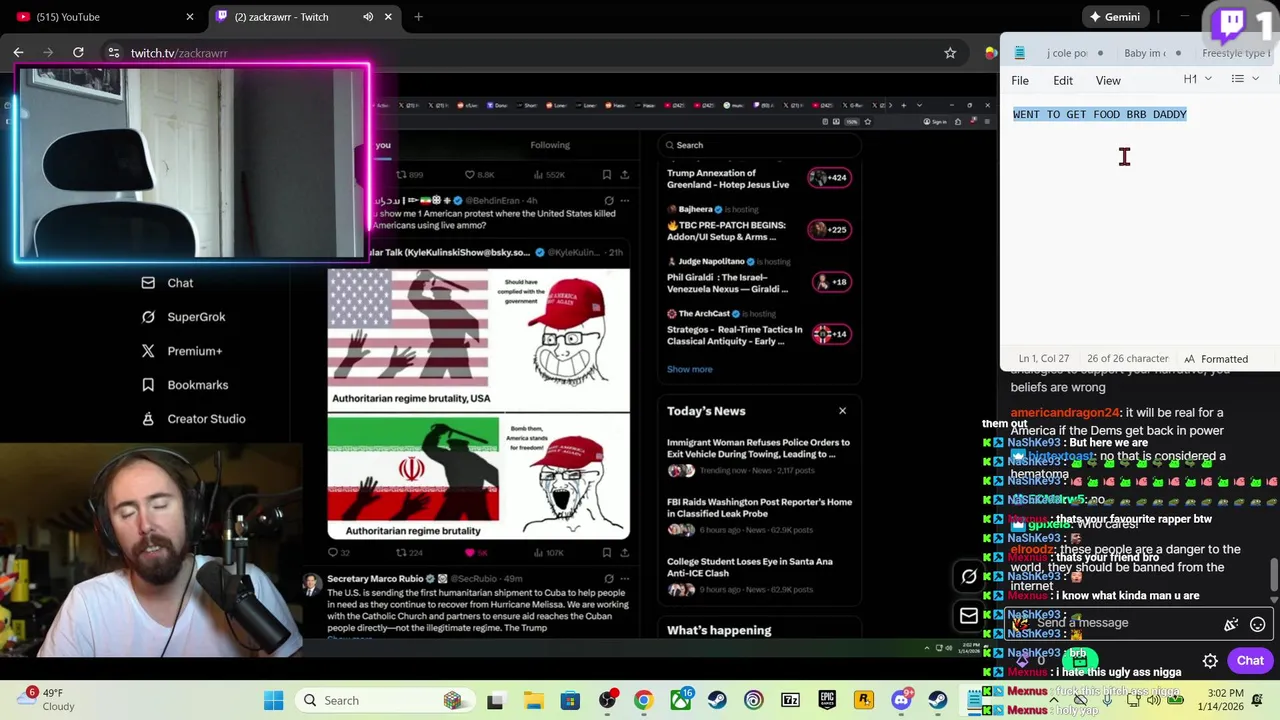The height and width of the screenshot is (720, 1280).
Task: Open a new browser tab
Action: point(418,17)
